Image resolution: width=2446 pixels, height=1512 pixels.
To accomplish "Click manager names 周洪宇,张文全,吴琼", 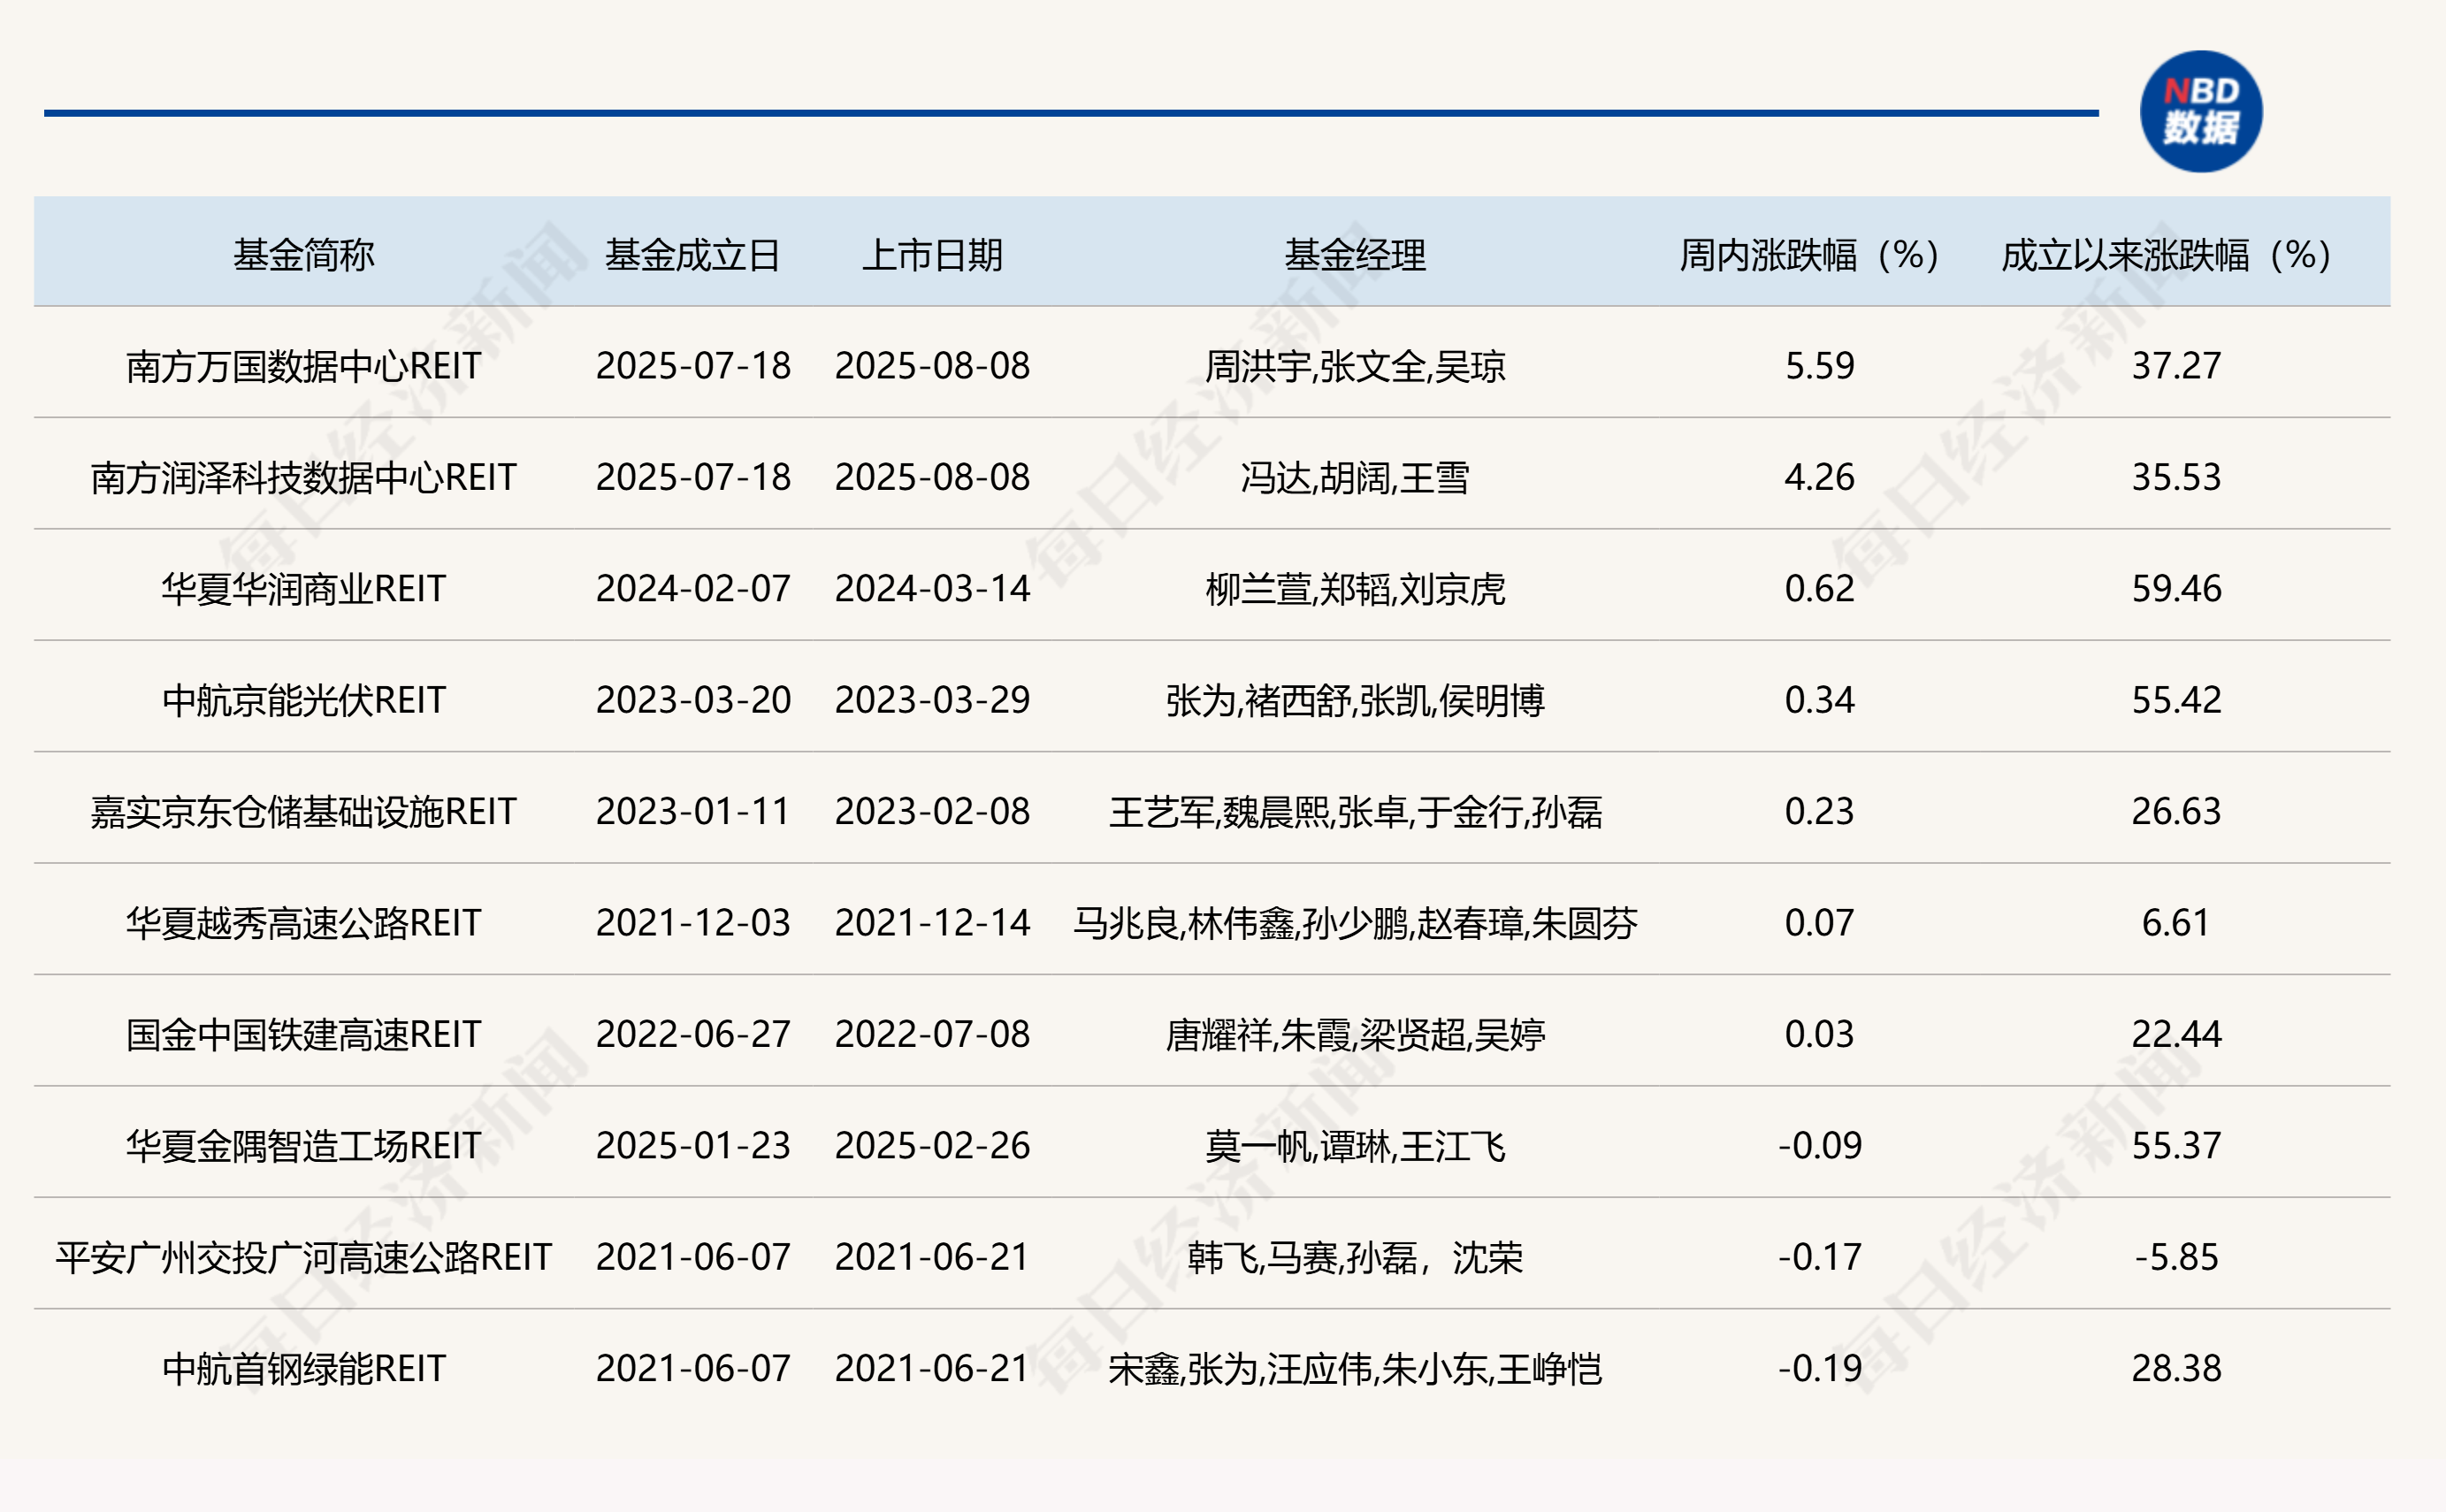I will [x=1354, y=366].
